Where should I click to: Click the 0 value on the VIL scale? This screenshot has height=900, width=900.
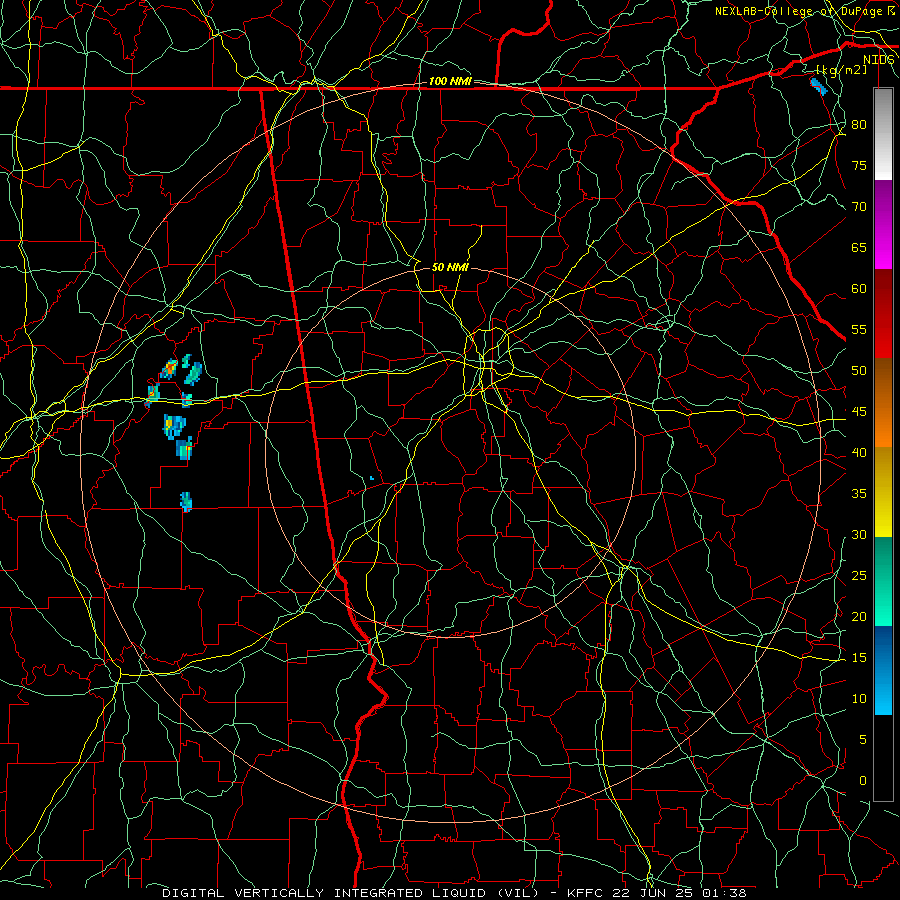pos(863,781)
